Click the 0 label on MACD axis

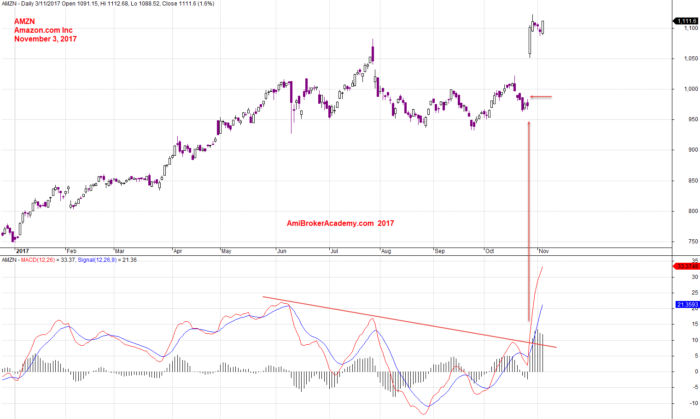click(696, 372)
